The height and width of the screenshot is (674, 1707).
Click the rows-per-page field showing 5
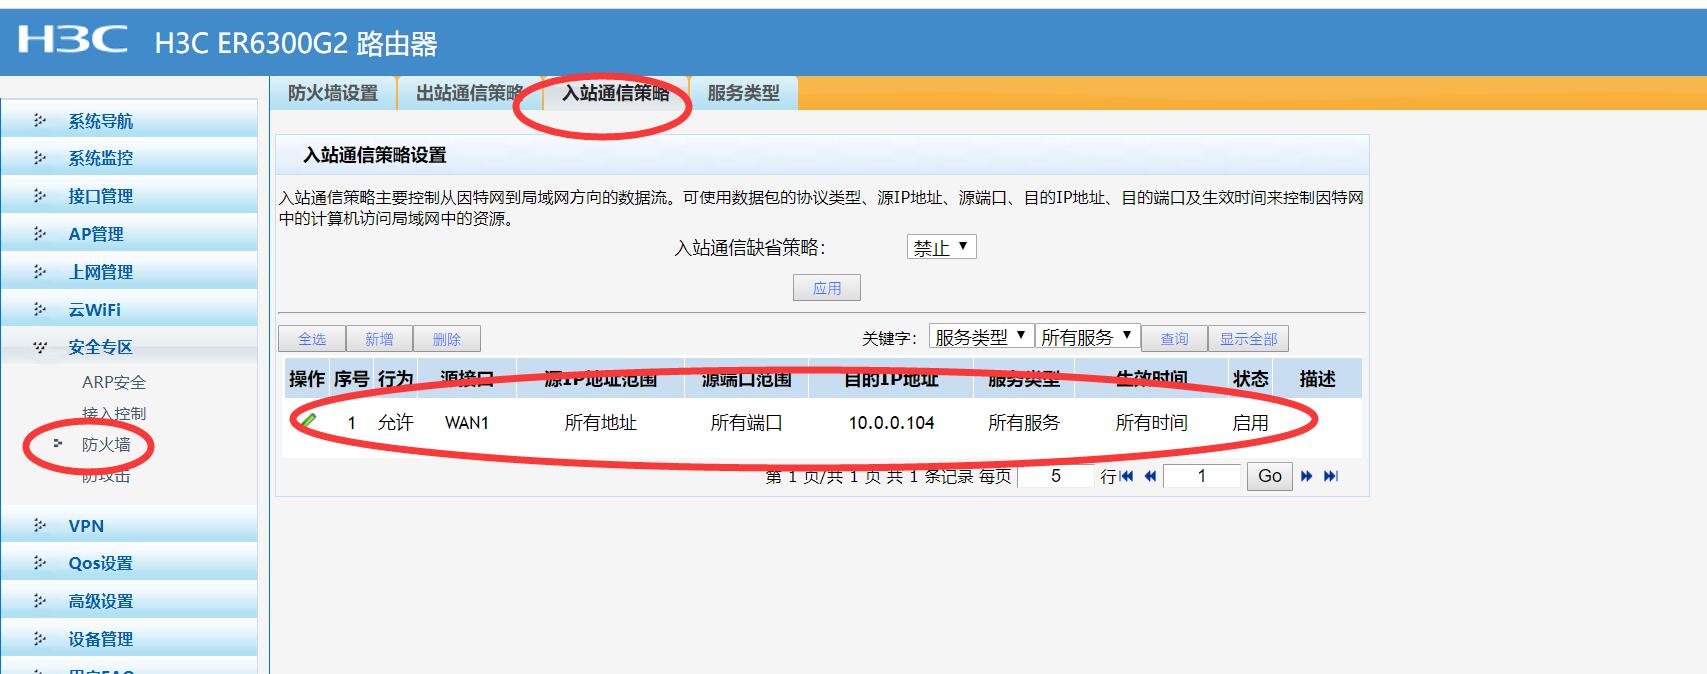[x=1056, y=476]
